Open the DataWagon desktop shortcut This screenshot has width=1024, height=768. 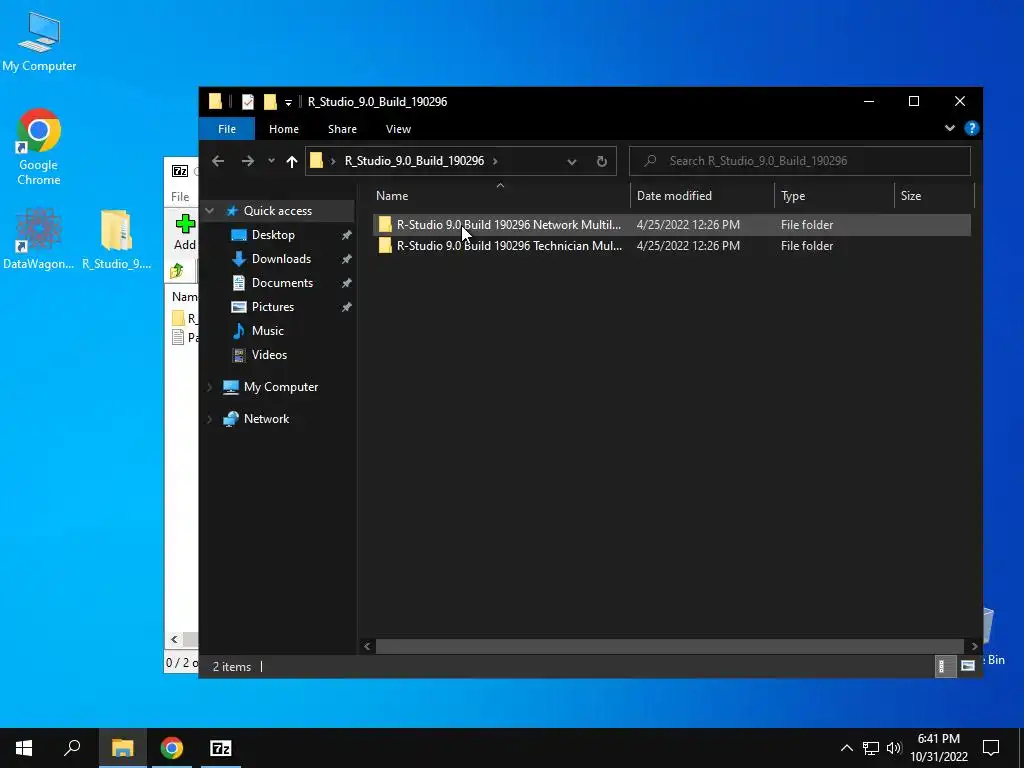(x=39, y=239)
